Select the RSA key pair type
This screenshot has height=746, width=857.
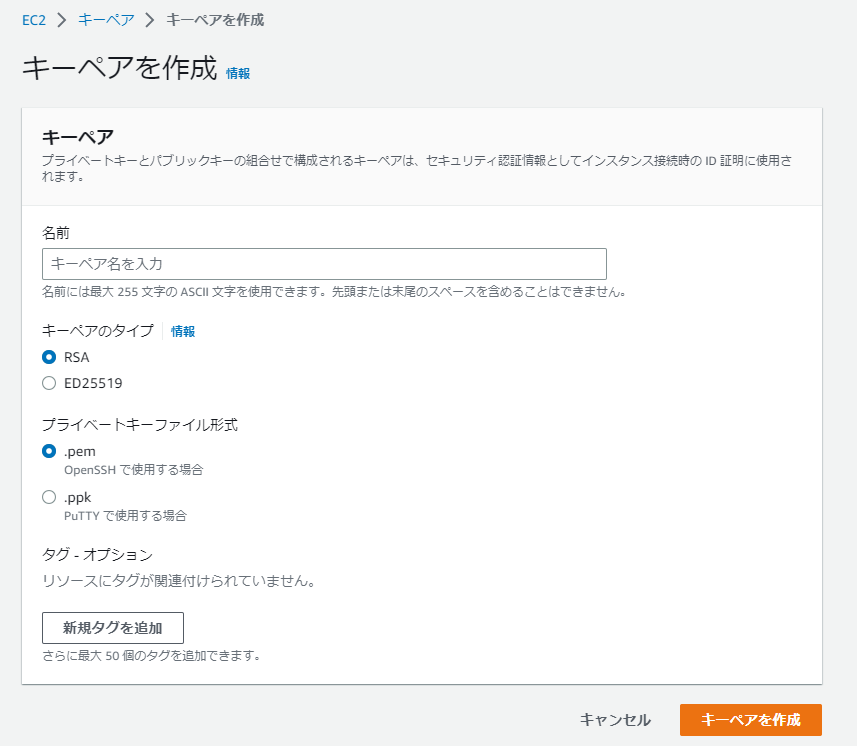49,357
